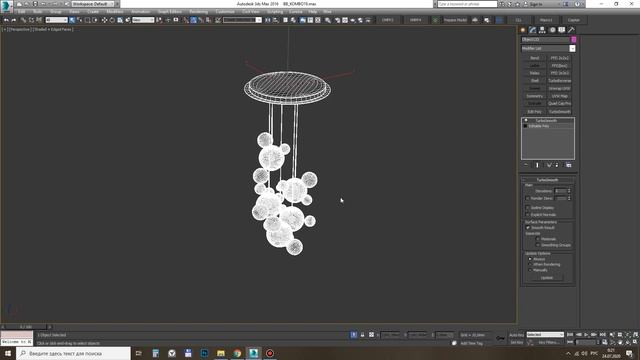Open the Scripting menu
The image size is (640, 360).
tap(275, 12)
